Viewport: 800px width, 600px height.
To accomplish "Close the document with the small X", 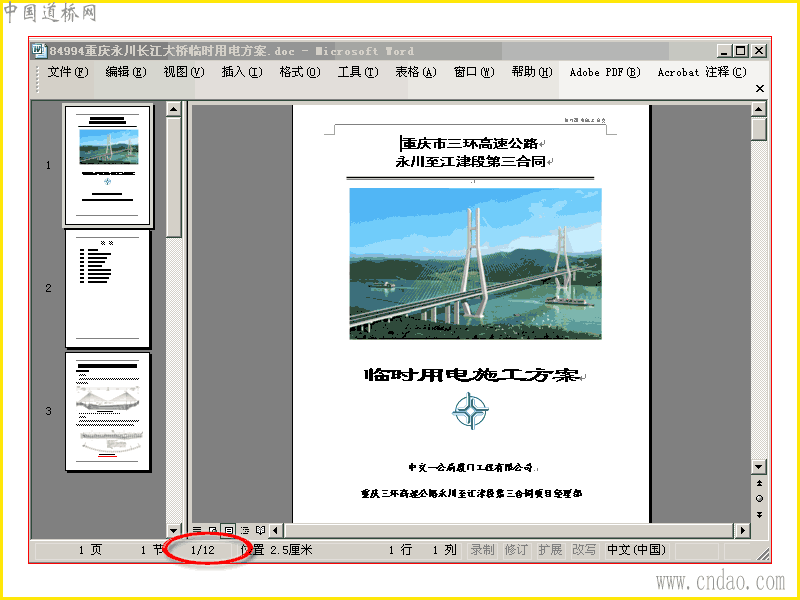I will click(760, 89).
